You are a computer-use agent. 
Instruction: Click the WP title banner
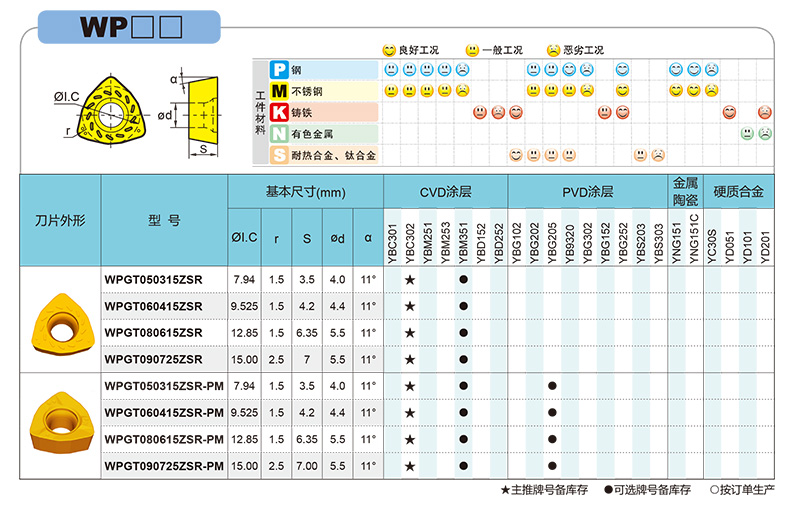129,27
